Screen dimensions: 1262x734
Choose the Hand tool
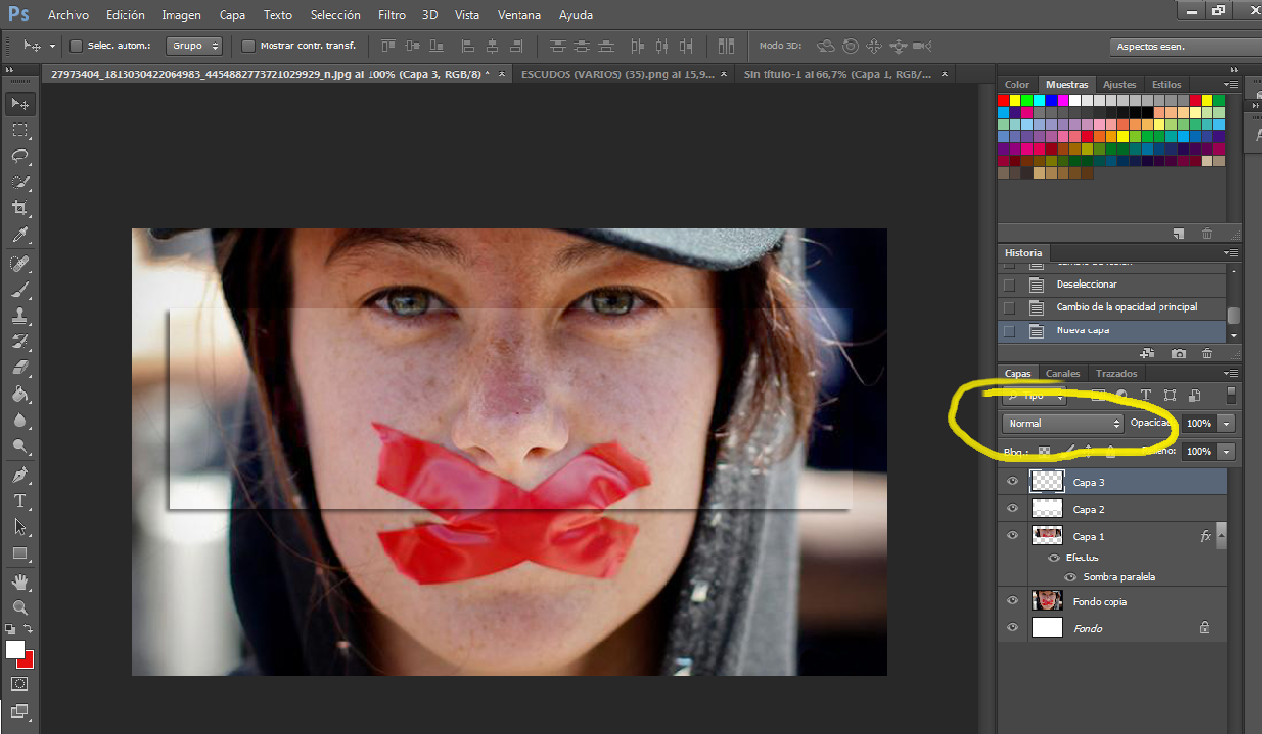point(20,581)
